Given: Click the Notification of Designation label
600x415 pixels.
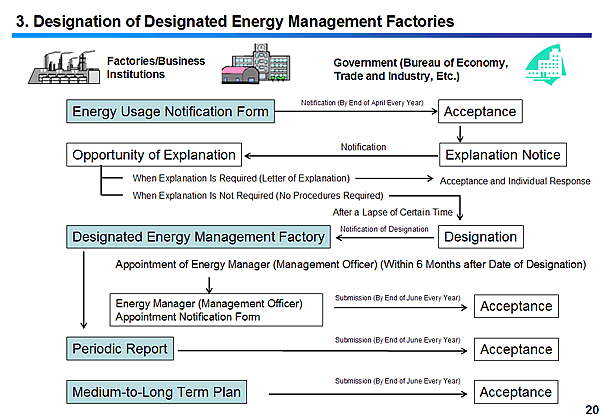Looking at the screenshot, I should click(x=384, y=229).
